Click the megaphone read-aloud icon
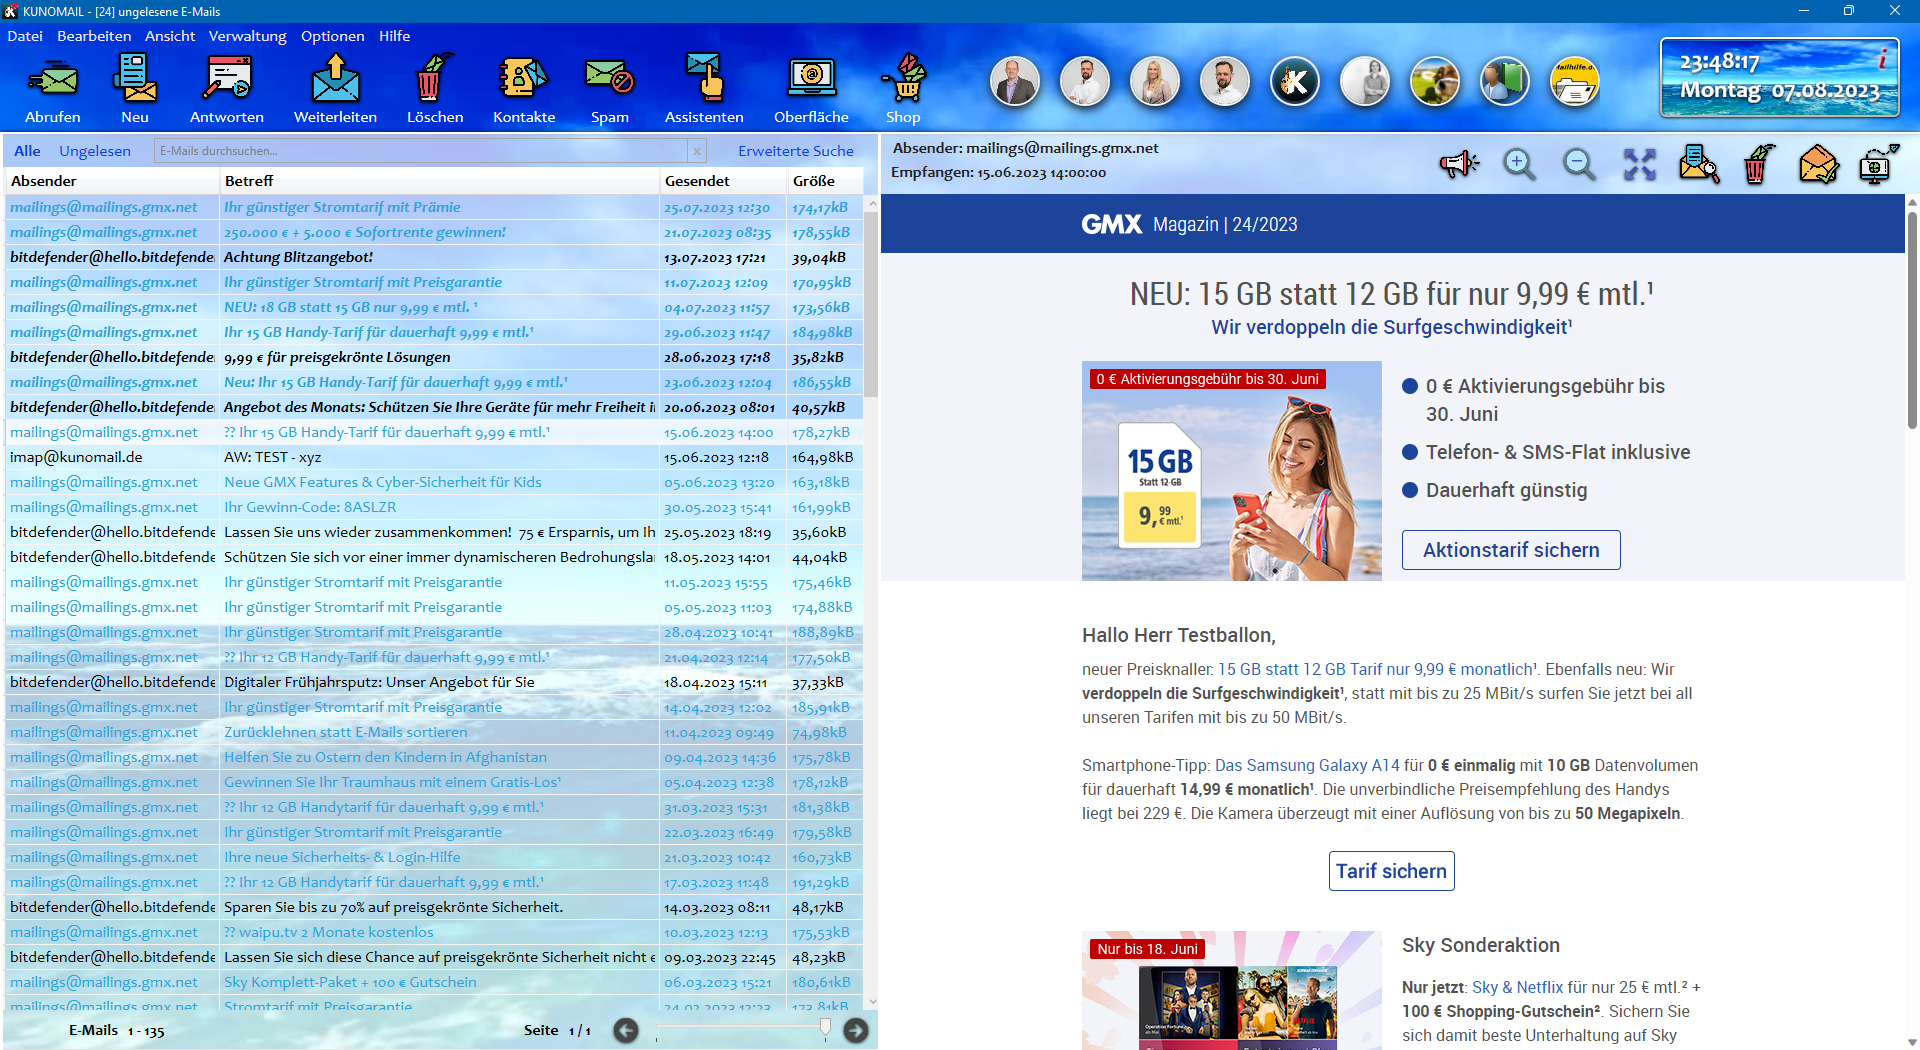This screenshot has width=1920, height=1050. coord(1459,164)
